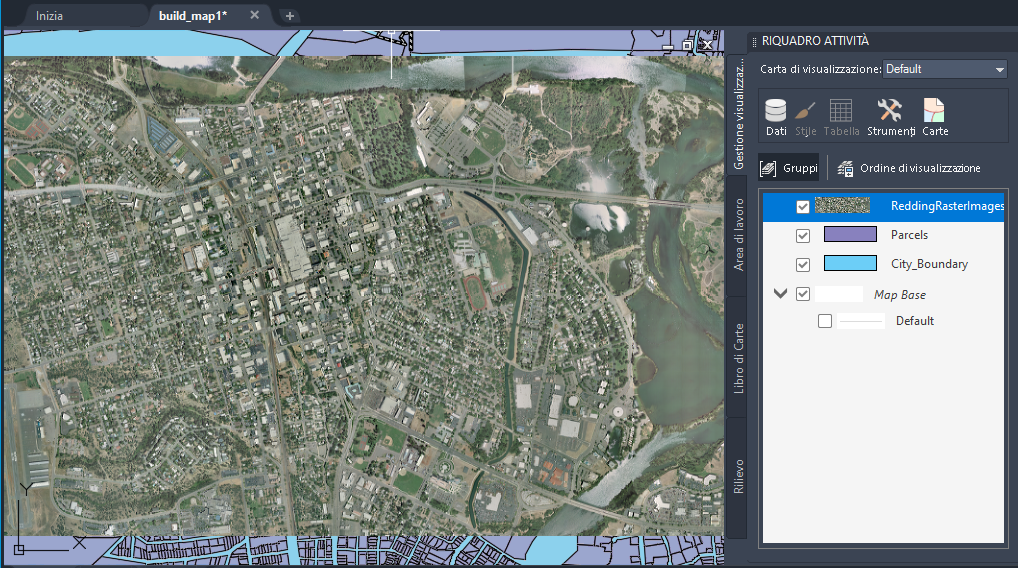Select the Parcels layer name
Image resolution: width=1018 pixels, height=568 pixels.
[909, 235]
